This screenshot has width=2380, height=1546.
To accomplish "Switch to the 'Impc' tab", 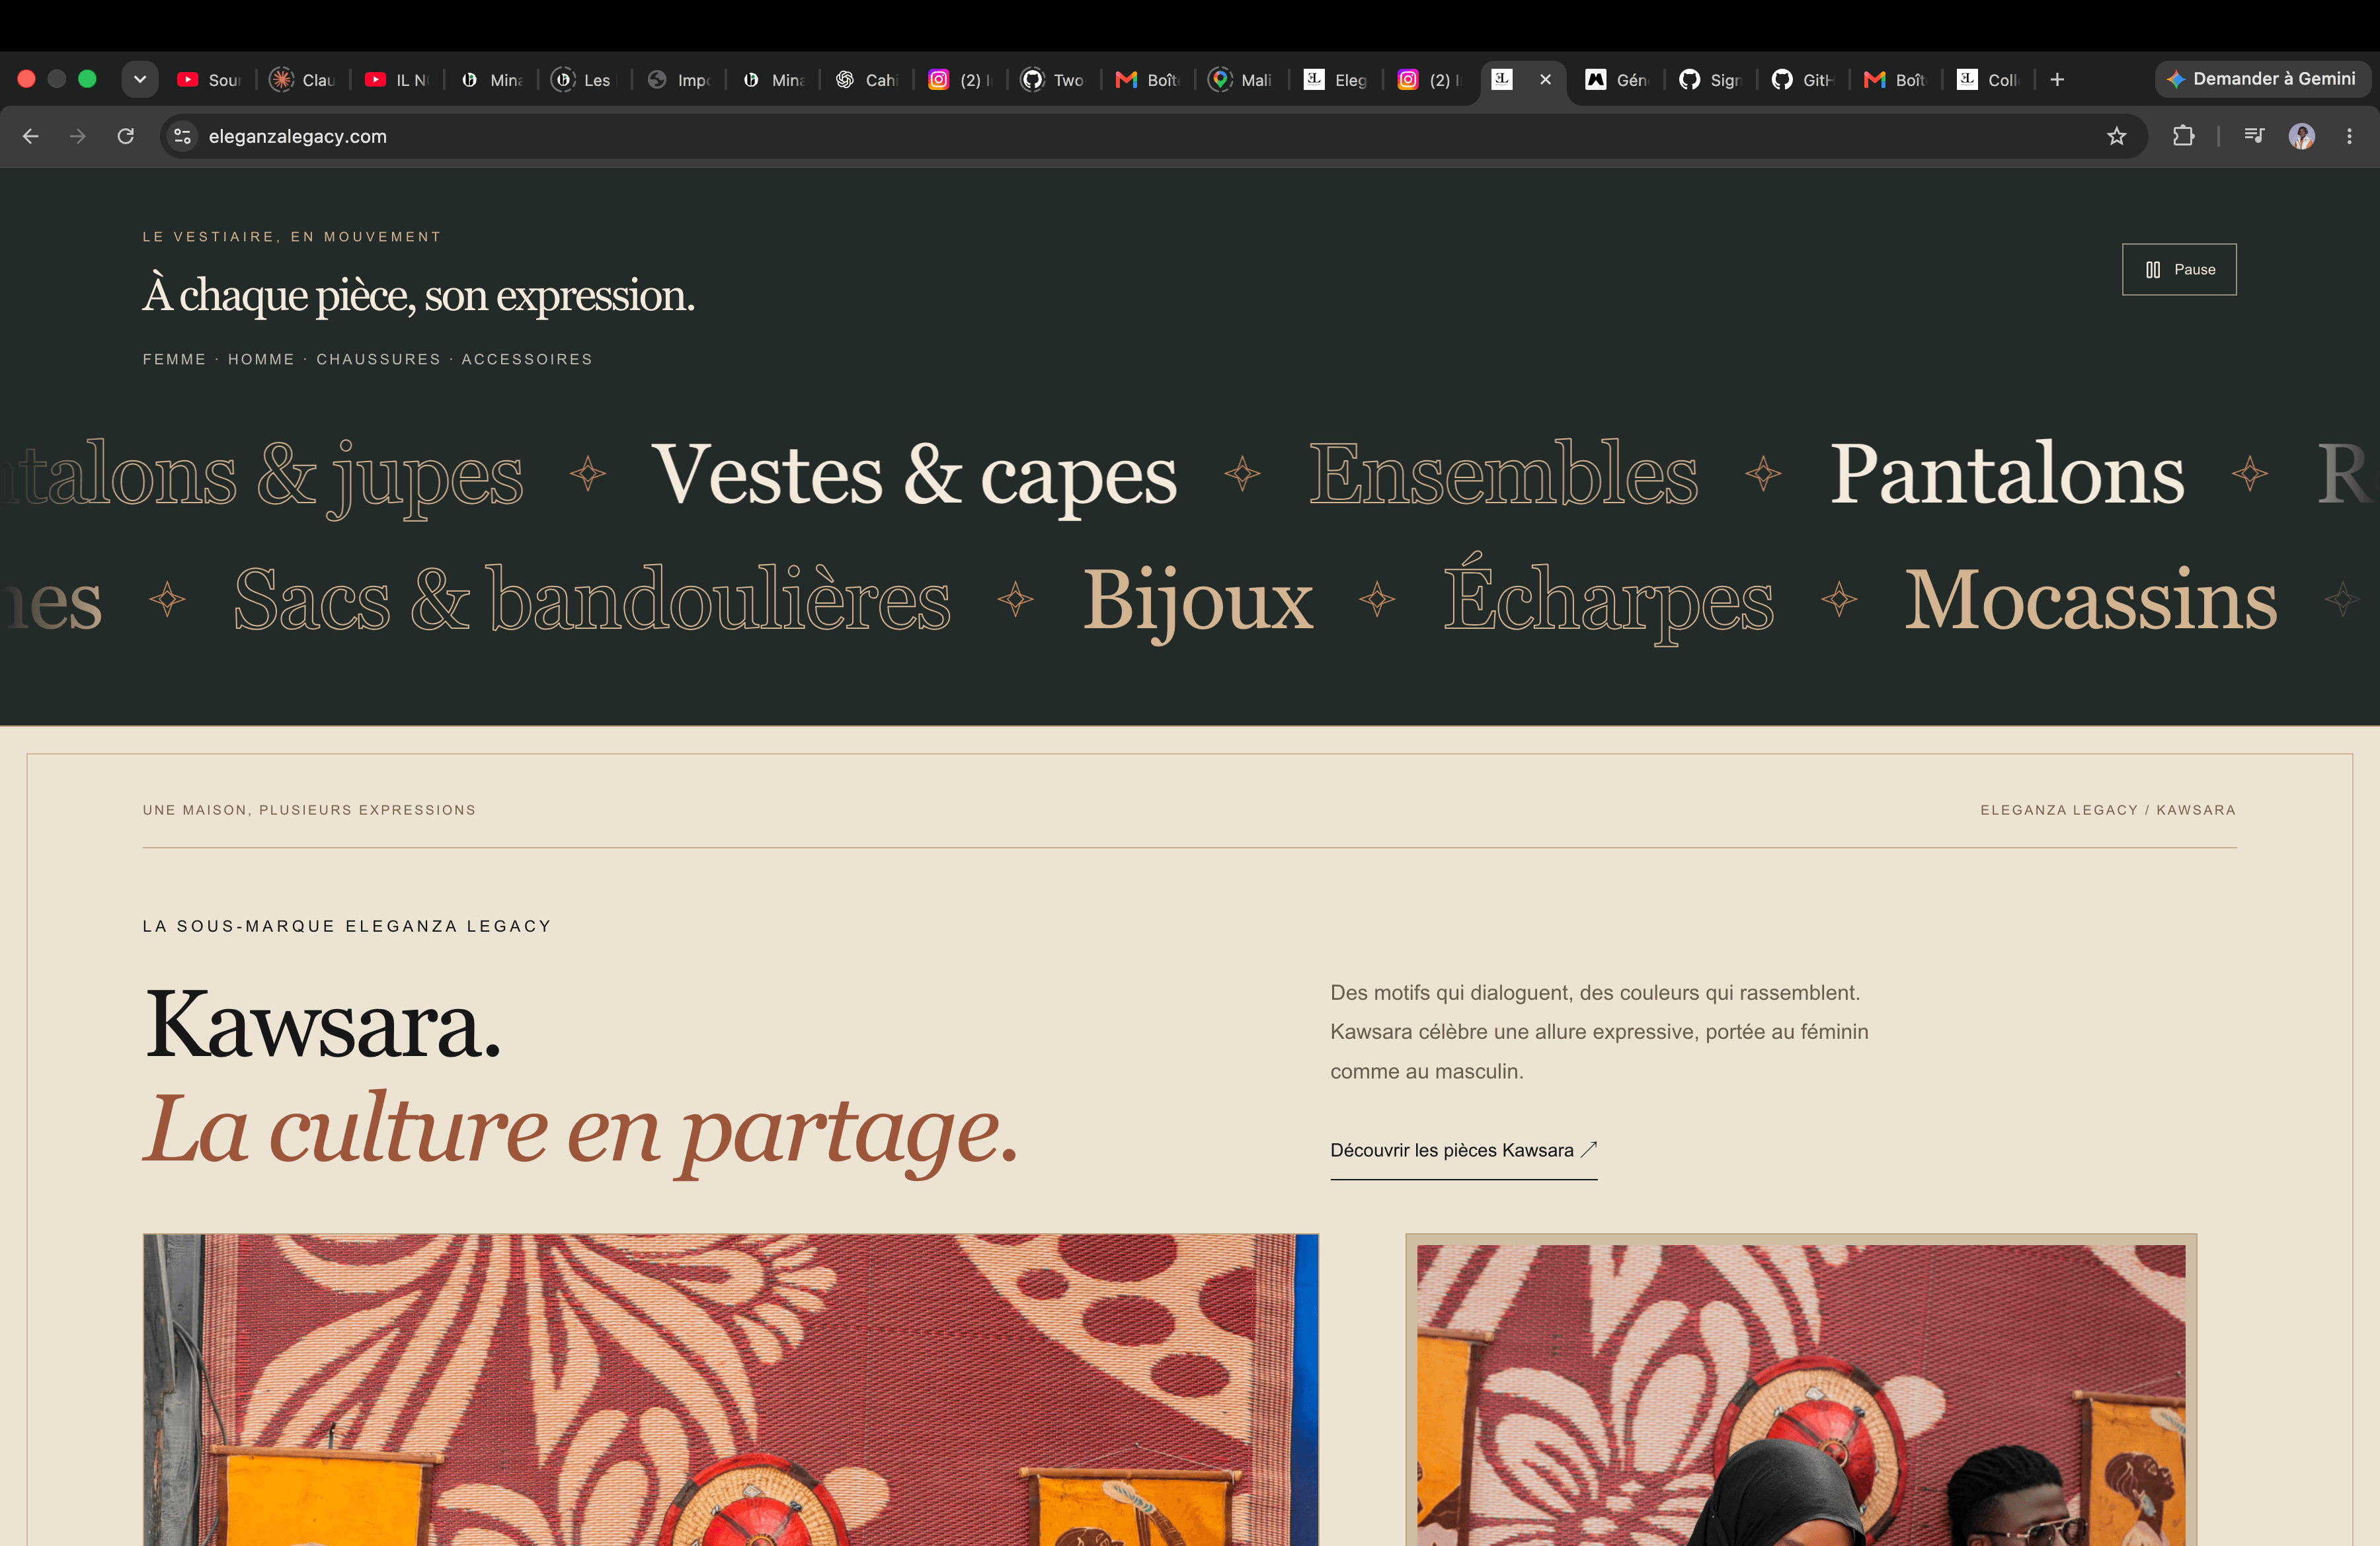I will coord(679,79).
